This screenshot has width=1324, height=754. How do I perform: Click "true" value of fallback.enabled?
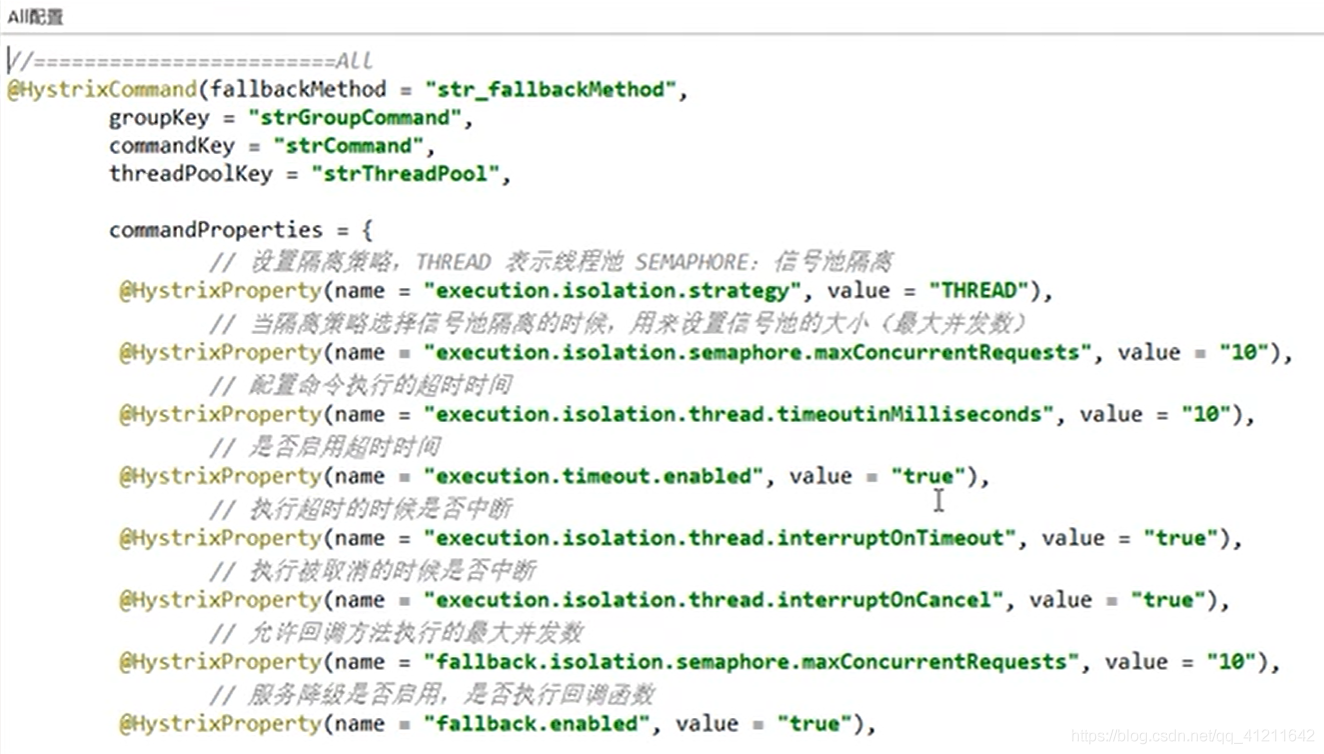click(x=814, y=725)
